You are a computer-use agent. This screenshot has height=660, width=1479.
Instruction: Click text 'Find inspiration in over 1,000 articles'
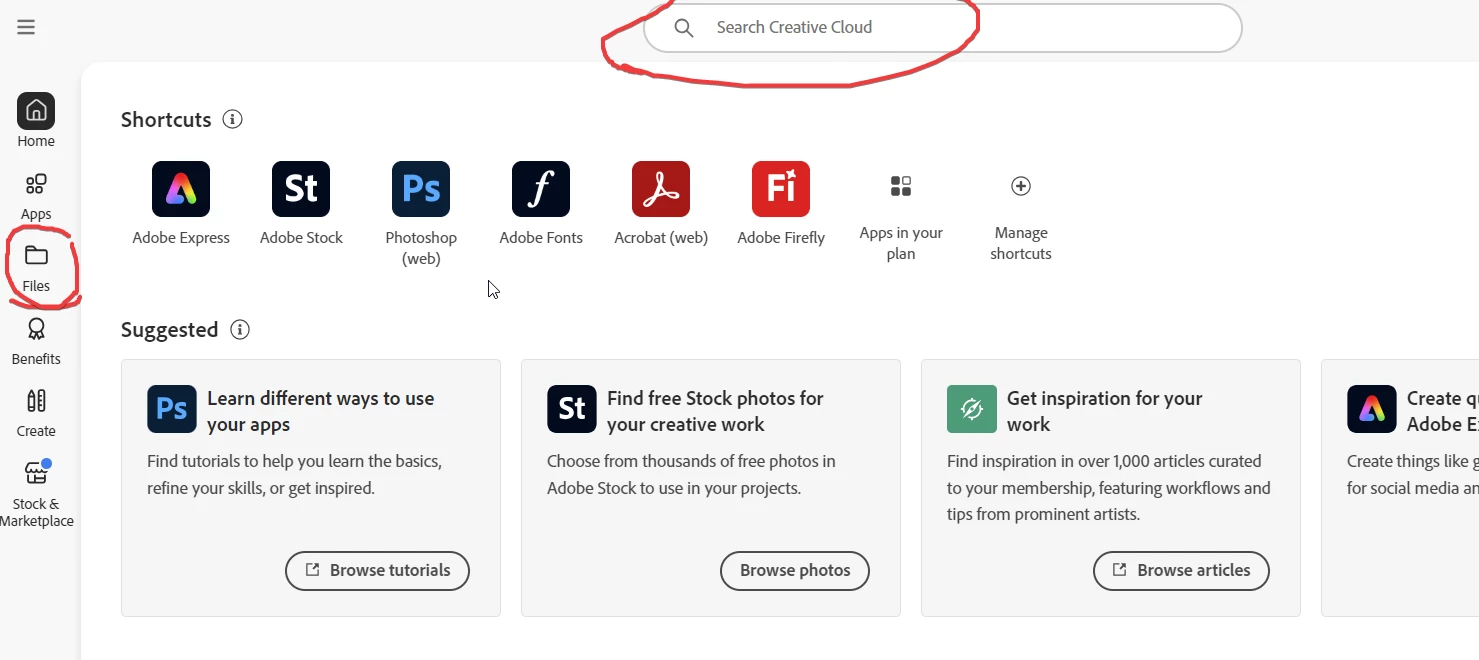coord(1109,488)
